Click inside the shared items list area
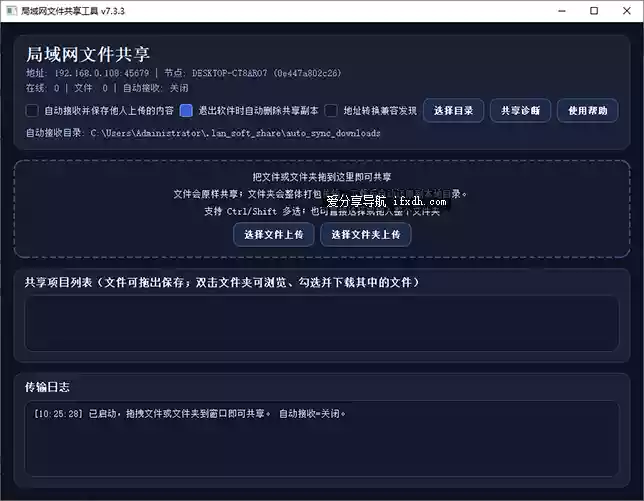 coord(322,323)
